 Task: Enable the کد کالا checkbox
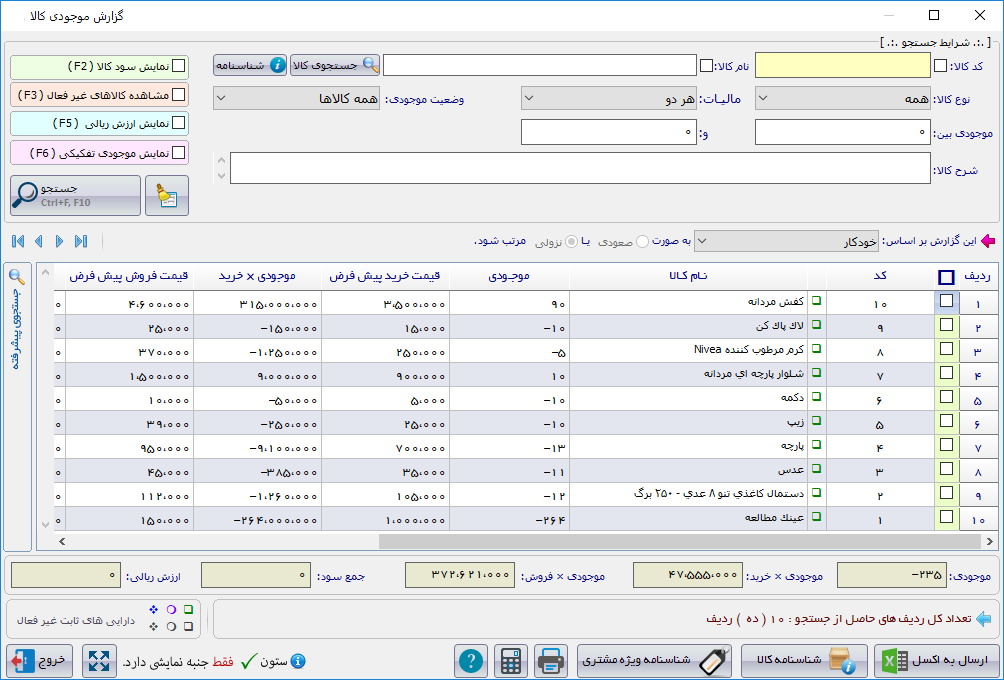(940, 66)
